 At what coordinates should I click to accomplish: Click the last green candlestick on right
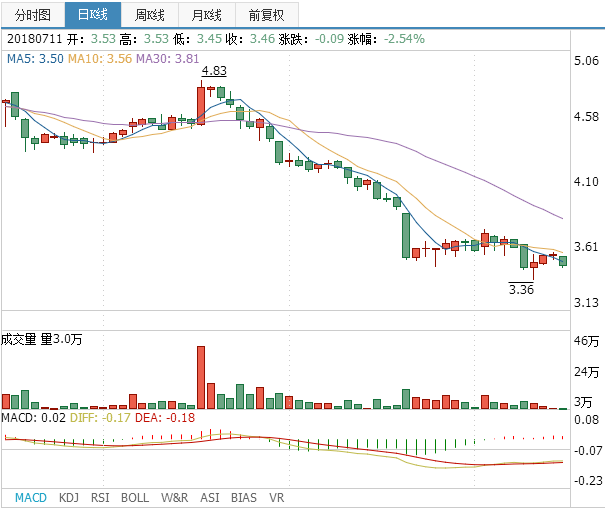coord(563,261)
